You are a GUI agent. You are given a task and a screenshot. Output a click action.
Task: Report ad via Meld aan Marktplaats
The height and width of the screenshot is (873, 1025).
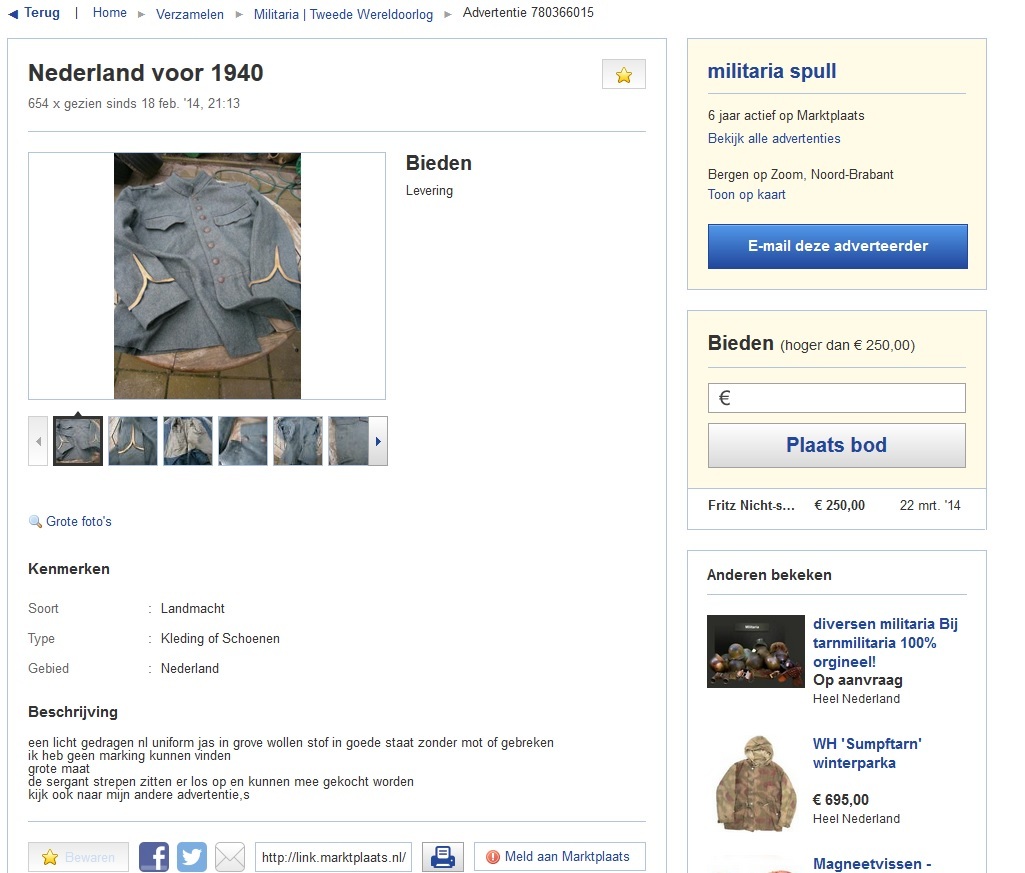click(559, 857)
